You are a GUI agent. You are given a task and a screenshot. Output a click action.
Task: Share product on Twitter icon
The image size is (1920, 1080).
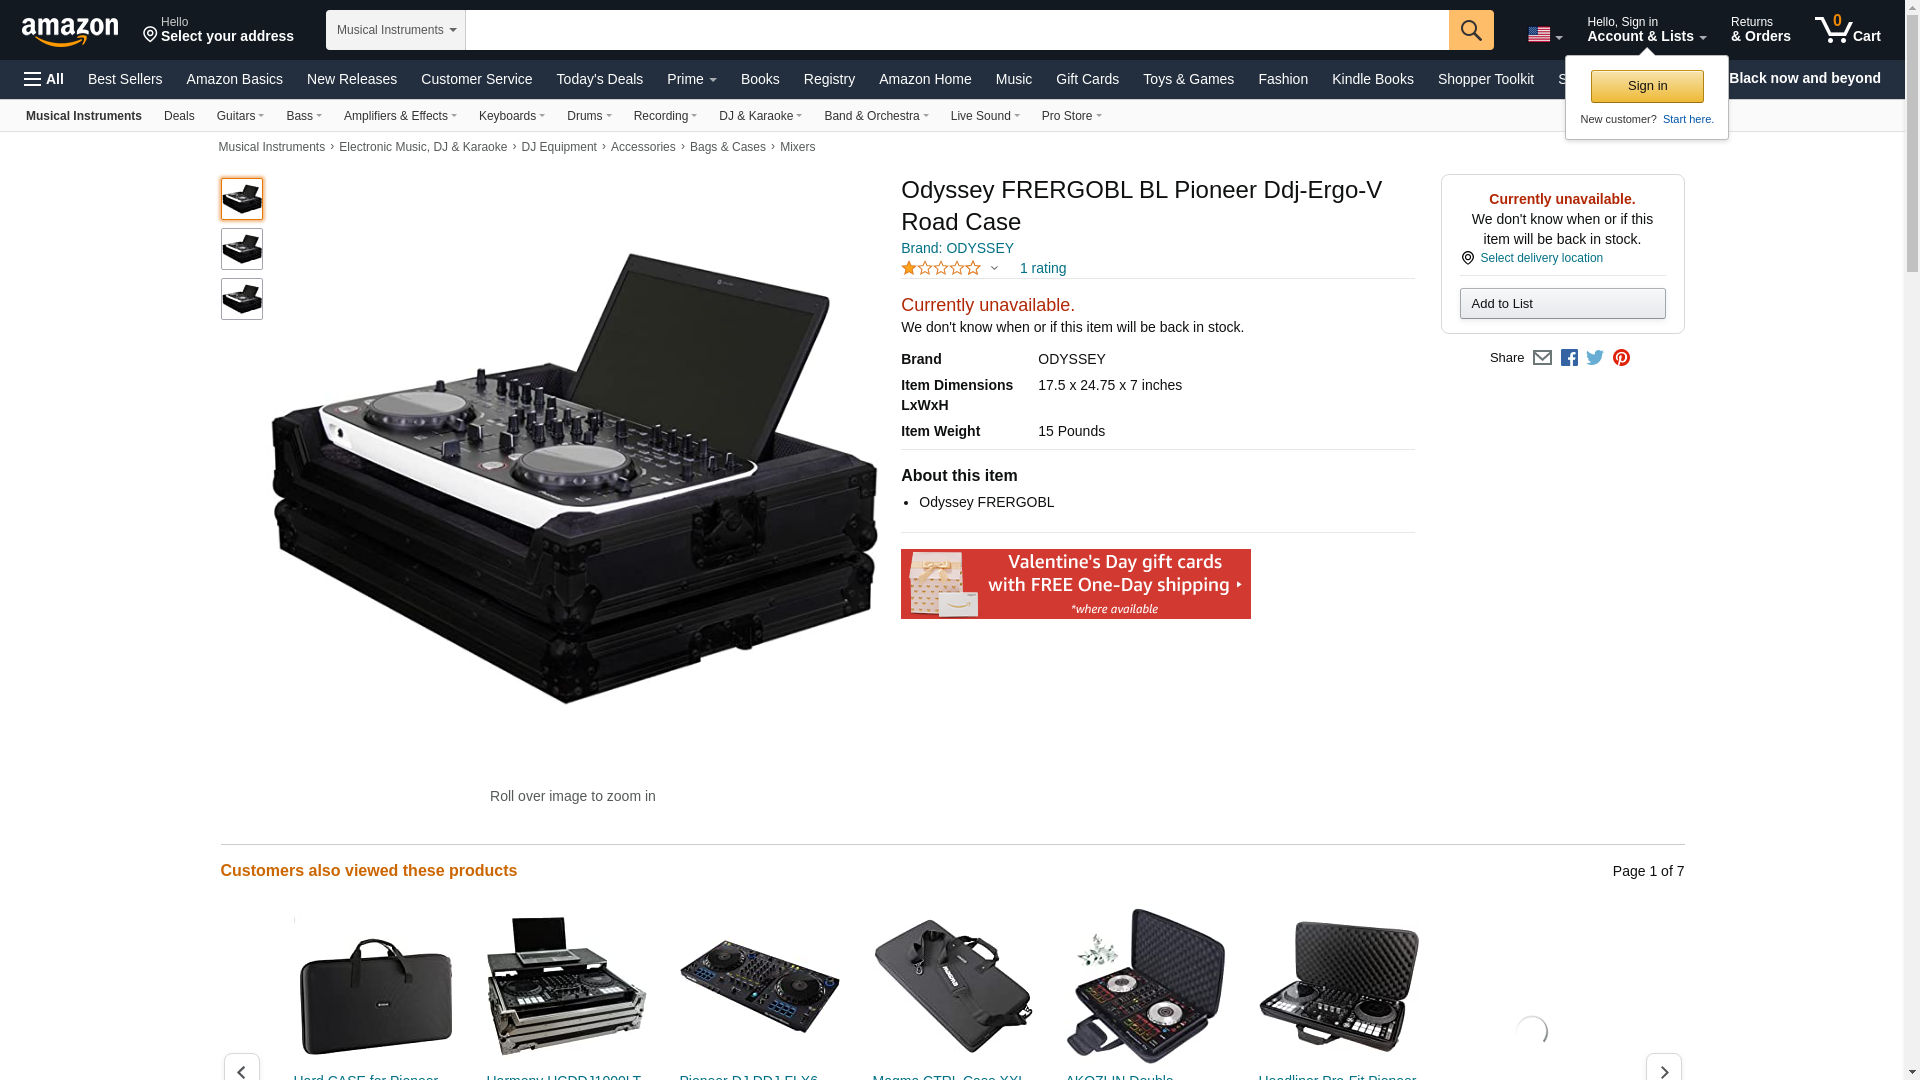1595,358
